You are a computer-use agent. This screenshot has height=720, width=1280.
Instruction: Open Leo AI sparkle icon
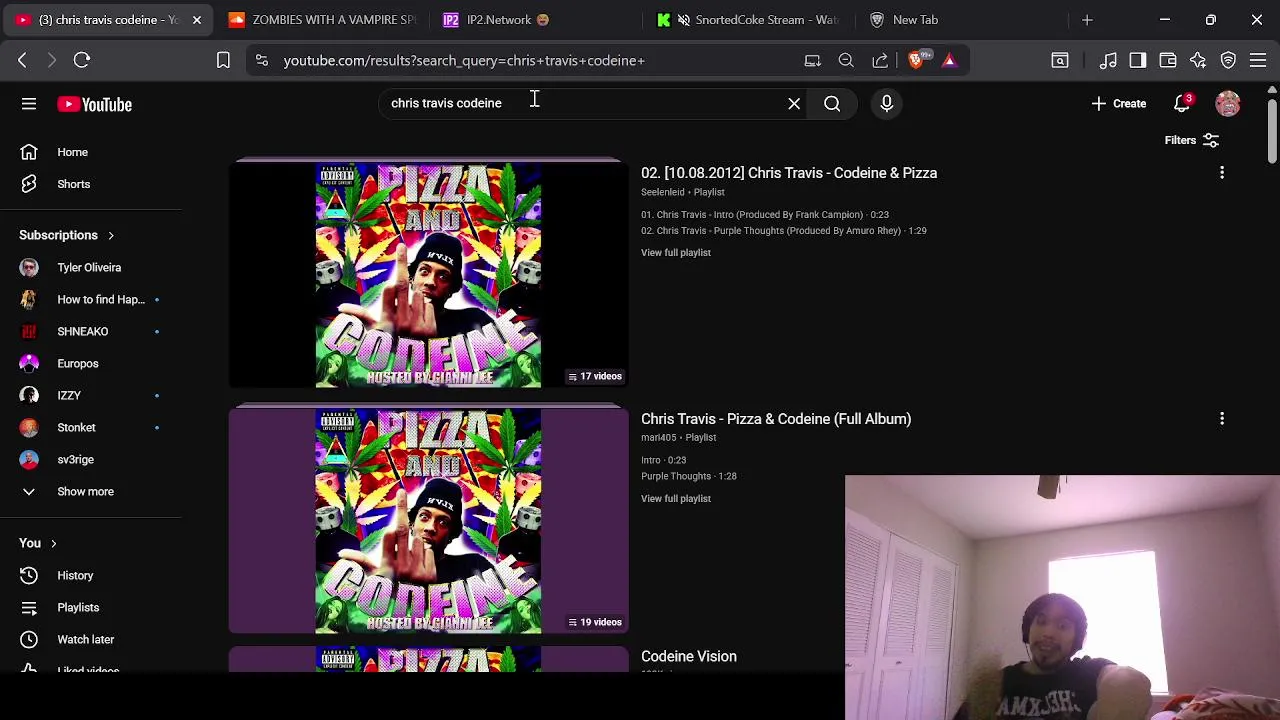click(x=1198, y=61)
